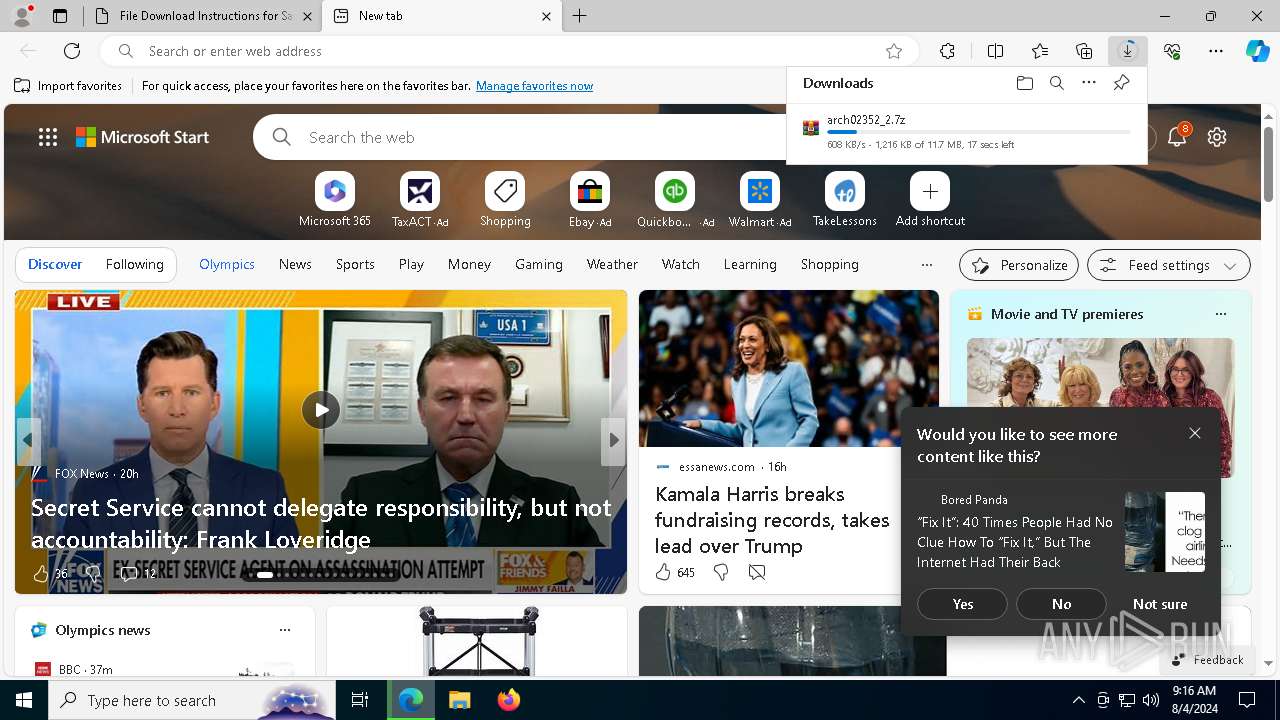1280x720 pixels.
Task: Toggle Downloads toolbar icon
Action: (1128, 51)
